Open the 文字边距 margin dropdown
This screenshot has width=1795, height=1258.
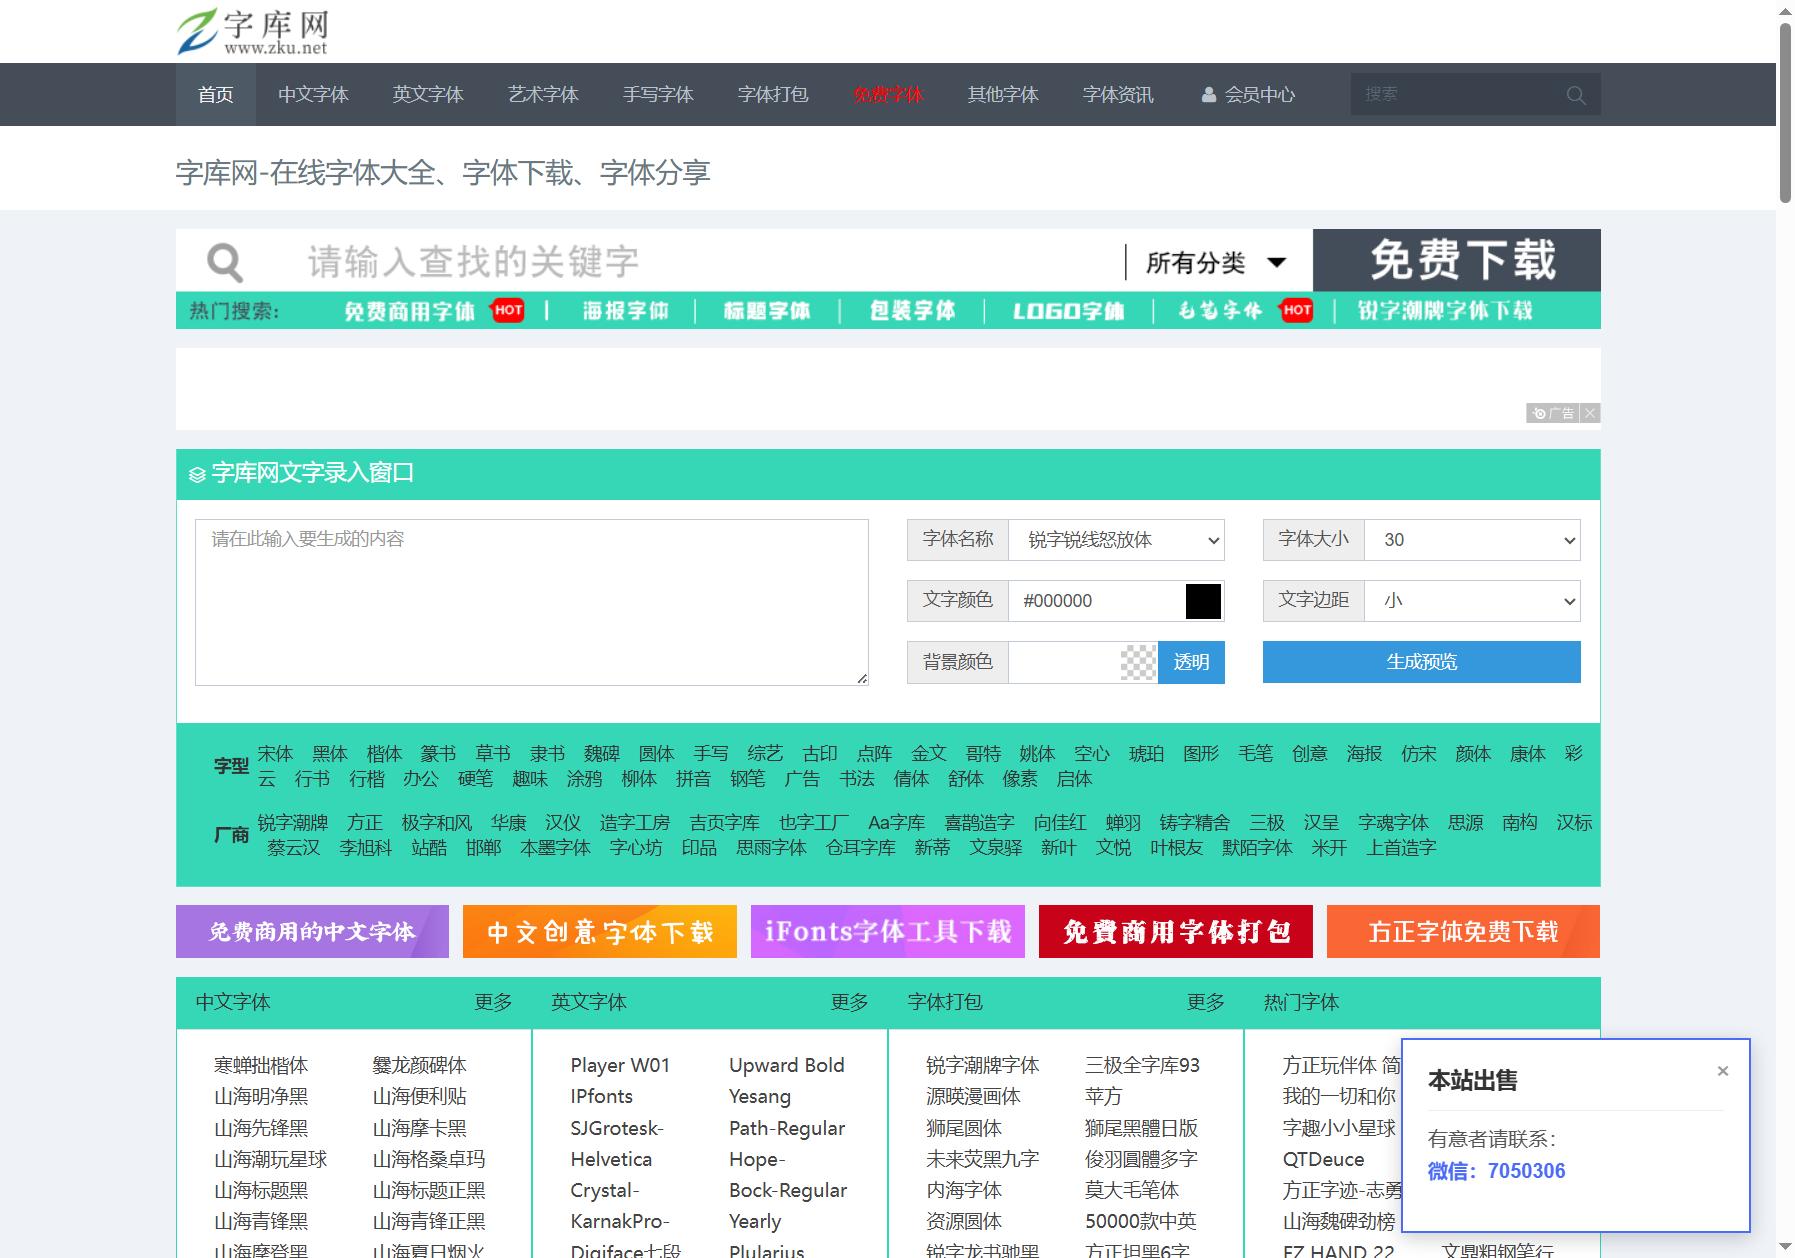point(1472,601)
